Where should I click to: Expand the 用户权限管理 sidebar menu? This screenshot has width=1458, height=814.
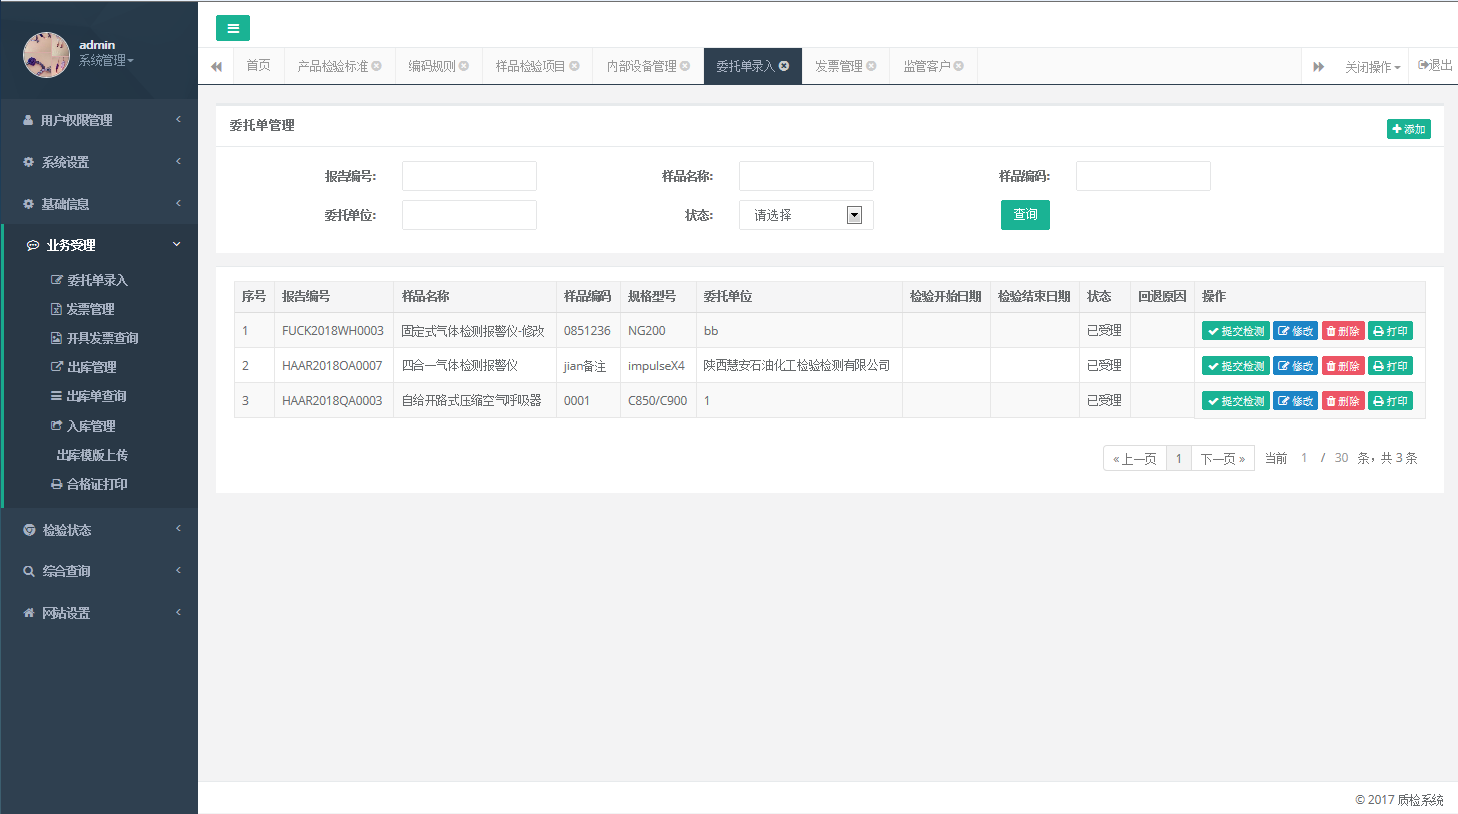(99, 120)
